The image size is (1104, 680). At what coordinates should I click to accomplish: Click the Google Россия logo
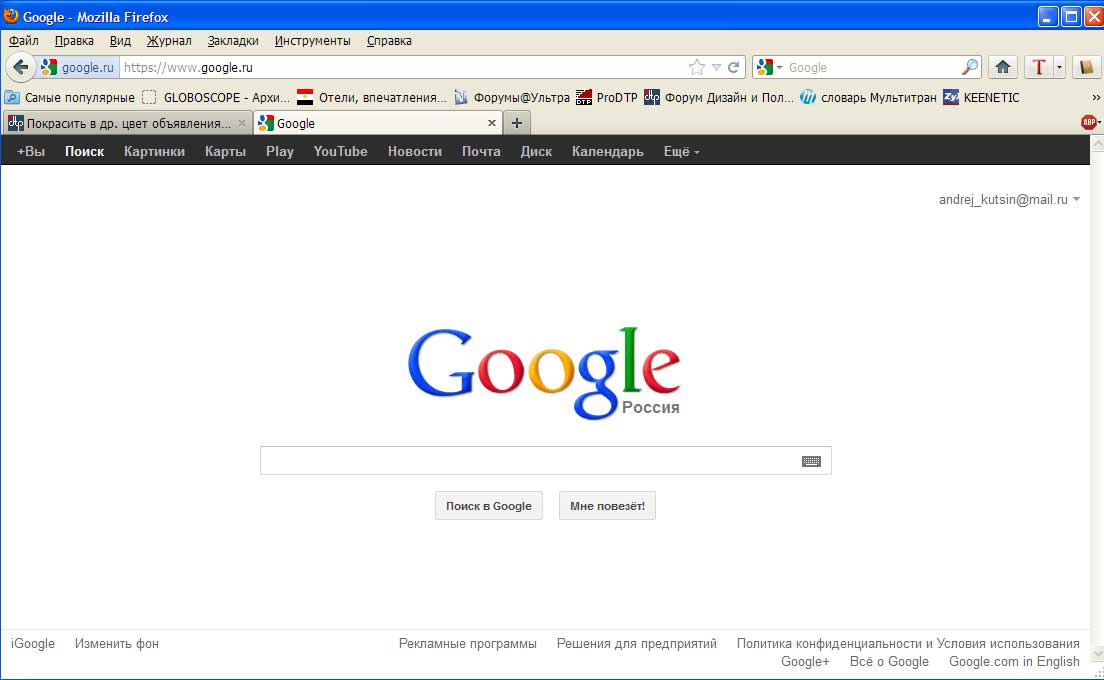coord(544,373)
